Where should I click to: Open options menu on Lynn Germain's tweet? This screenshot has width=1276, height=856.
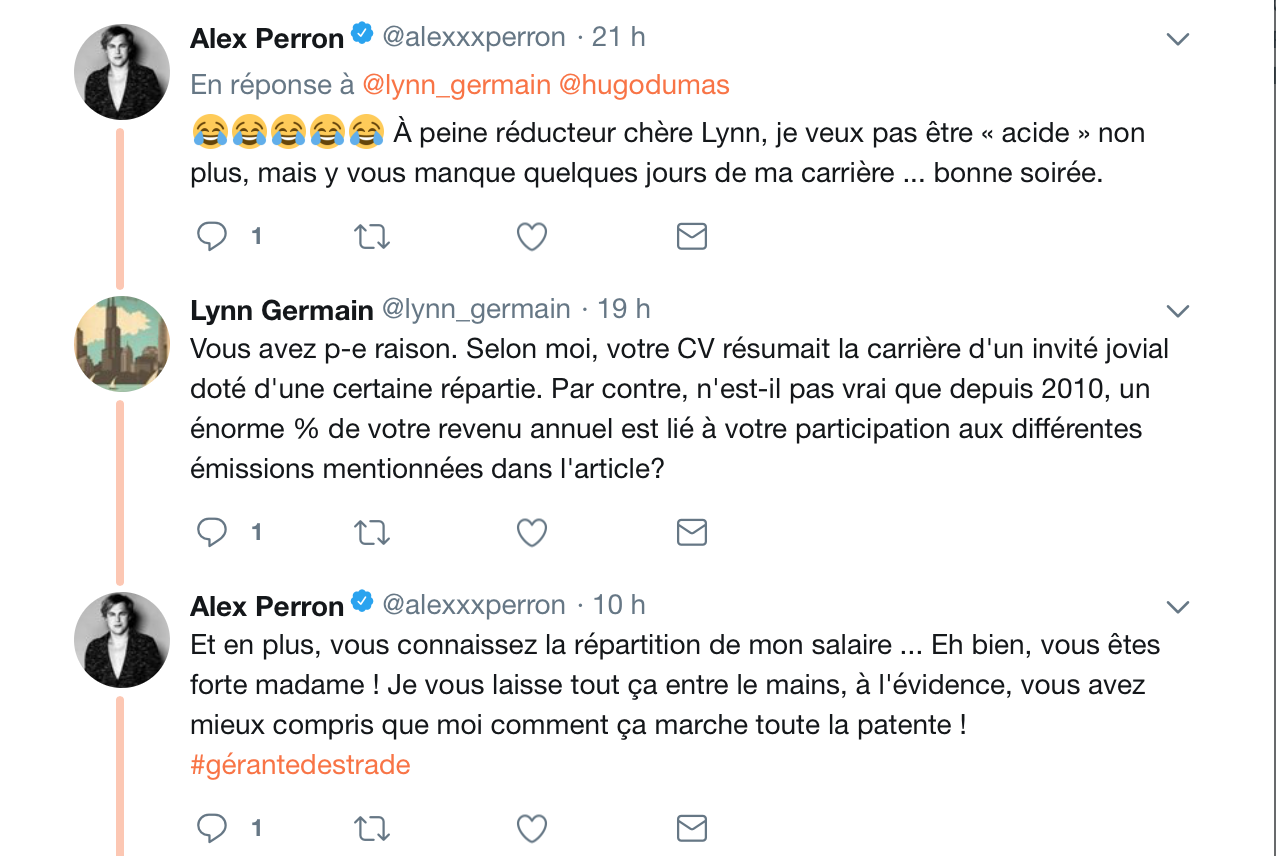[1177, 309]
